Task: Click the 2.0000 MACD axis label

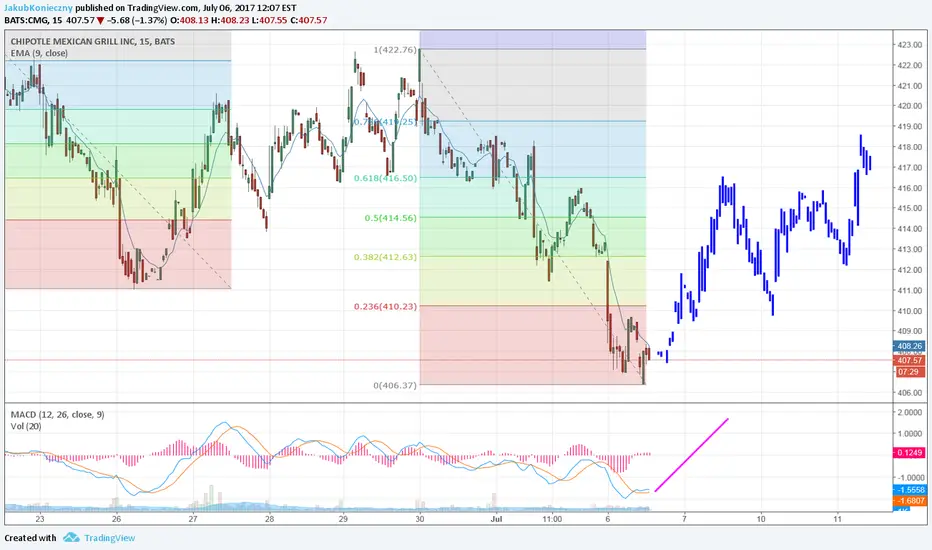Action: coord(909,413)
